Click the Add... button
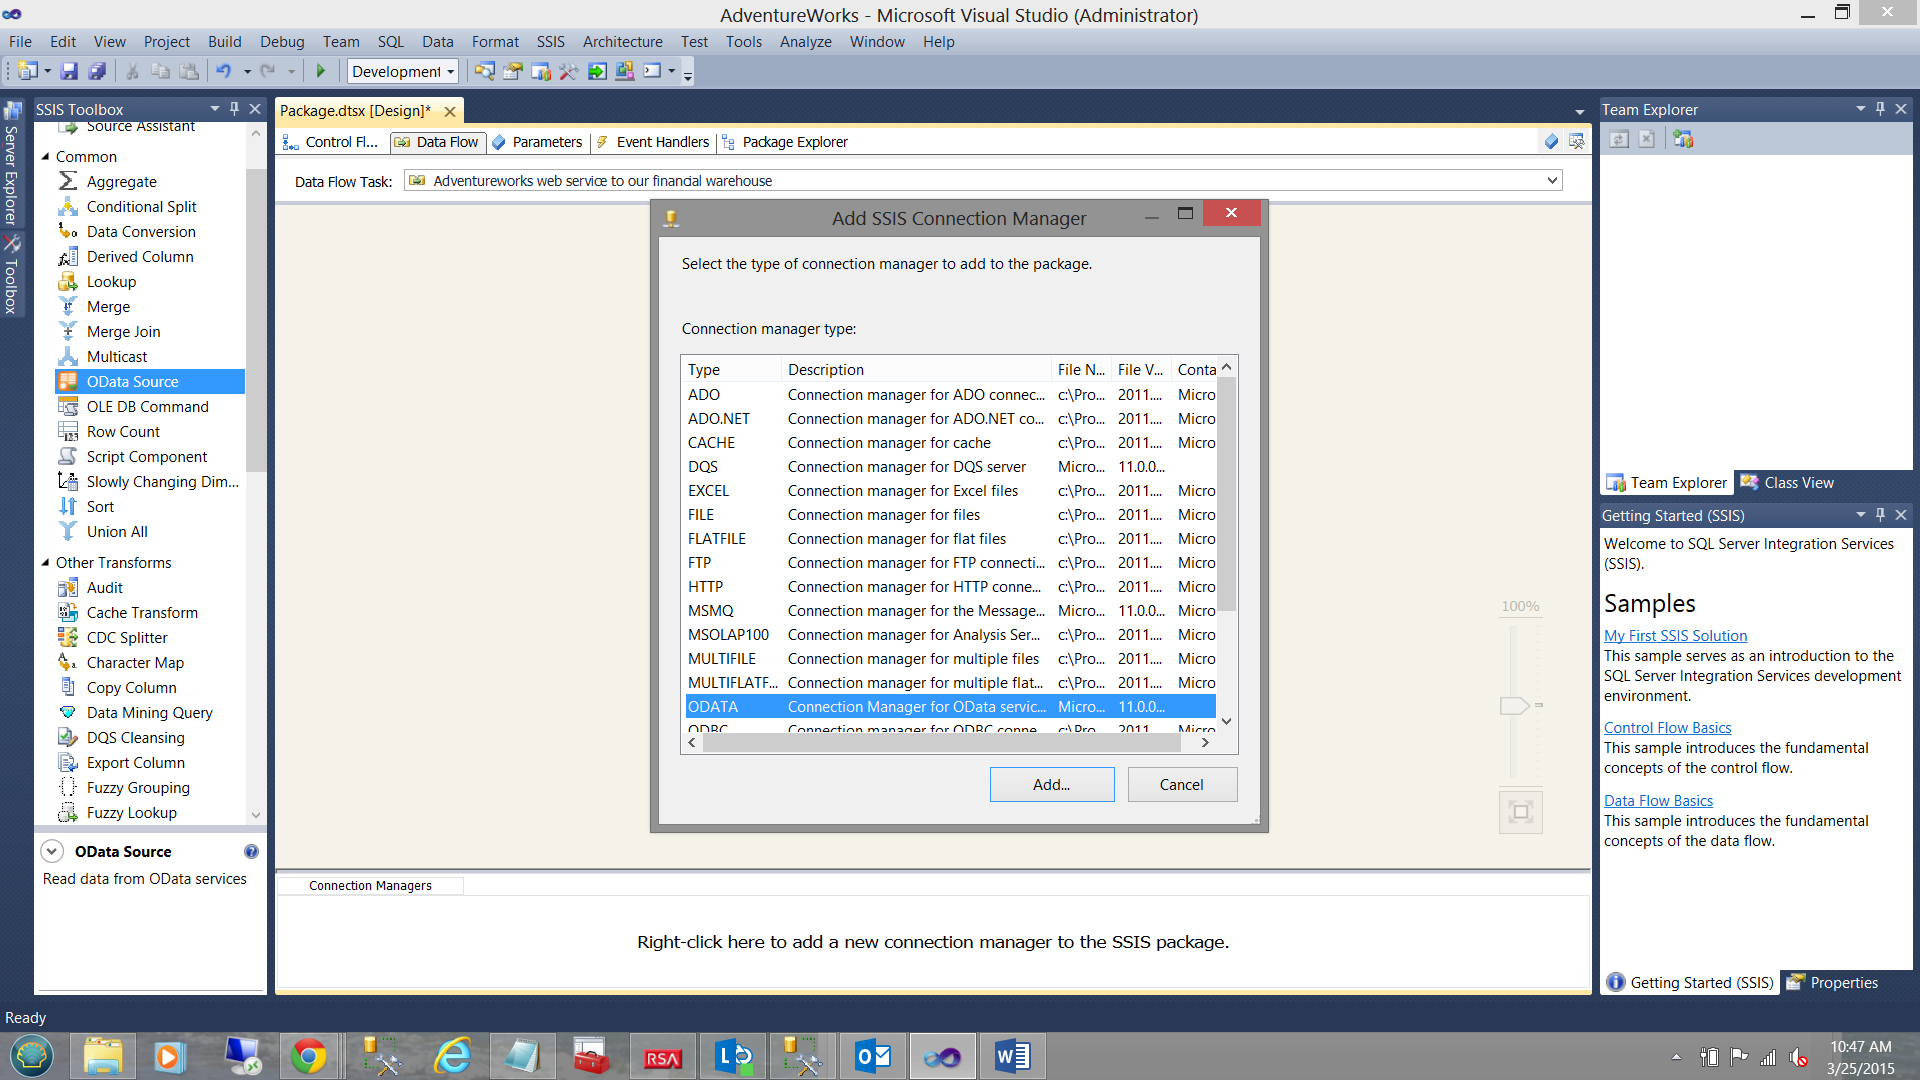 [1051, 784]
